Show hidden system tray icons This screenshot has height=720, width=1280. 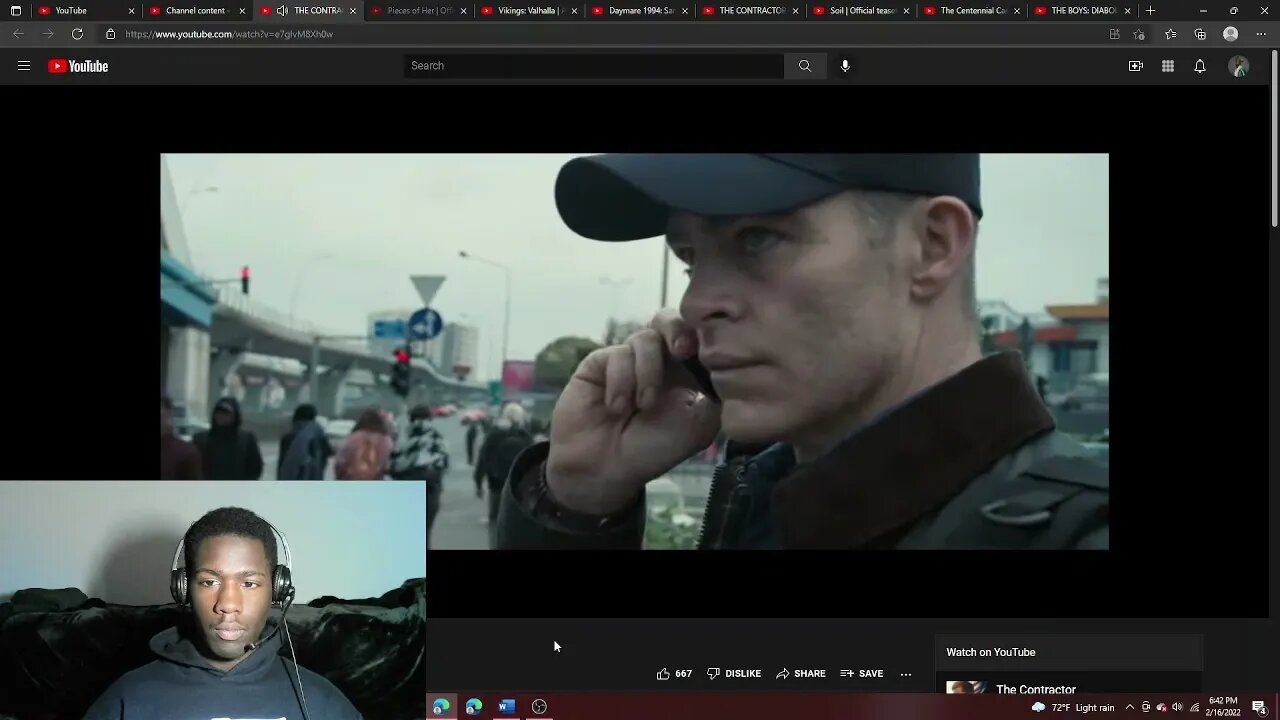[x=1129, y=707]
